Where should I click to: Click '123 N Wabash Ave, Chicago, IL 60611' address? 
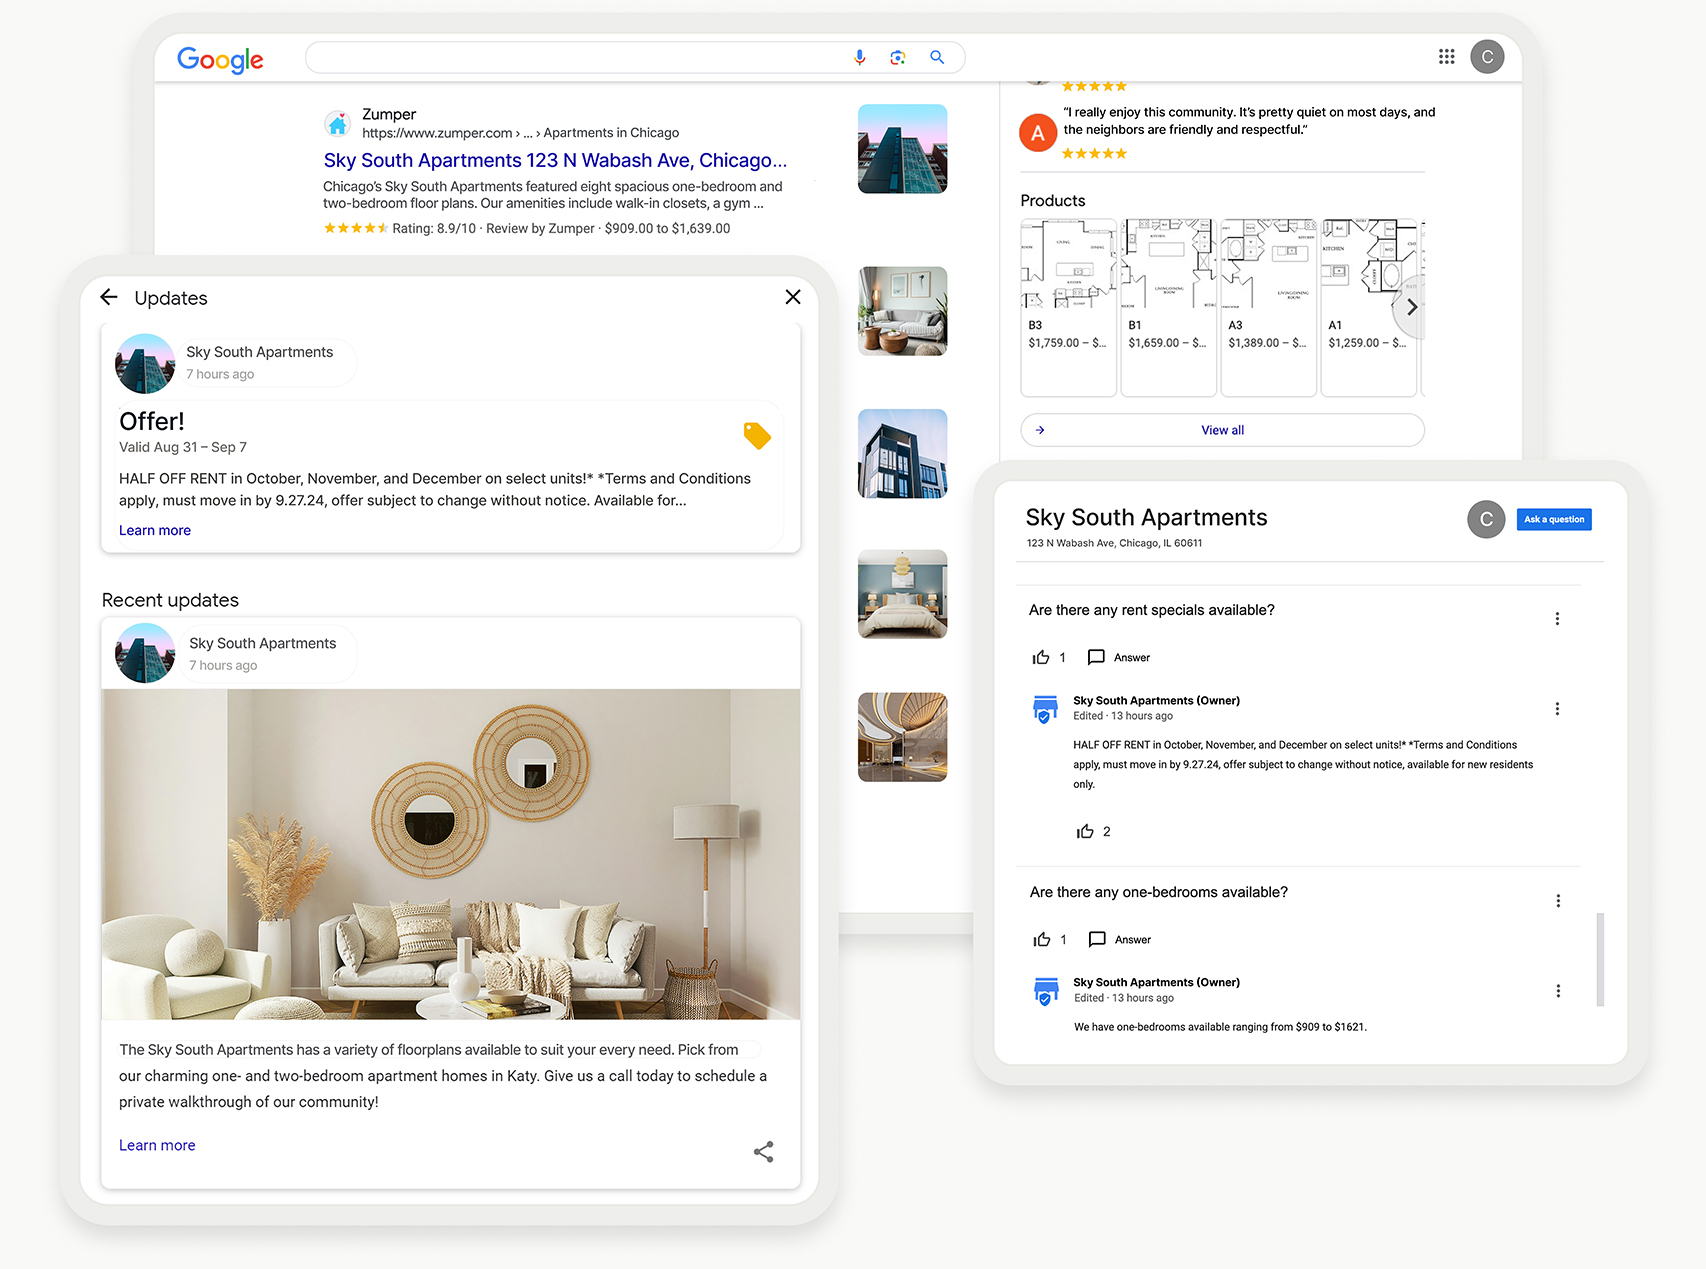[1114, 543]
